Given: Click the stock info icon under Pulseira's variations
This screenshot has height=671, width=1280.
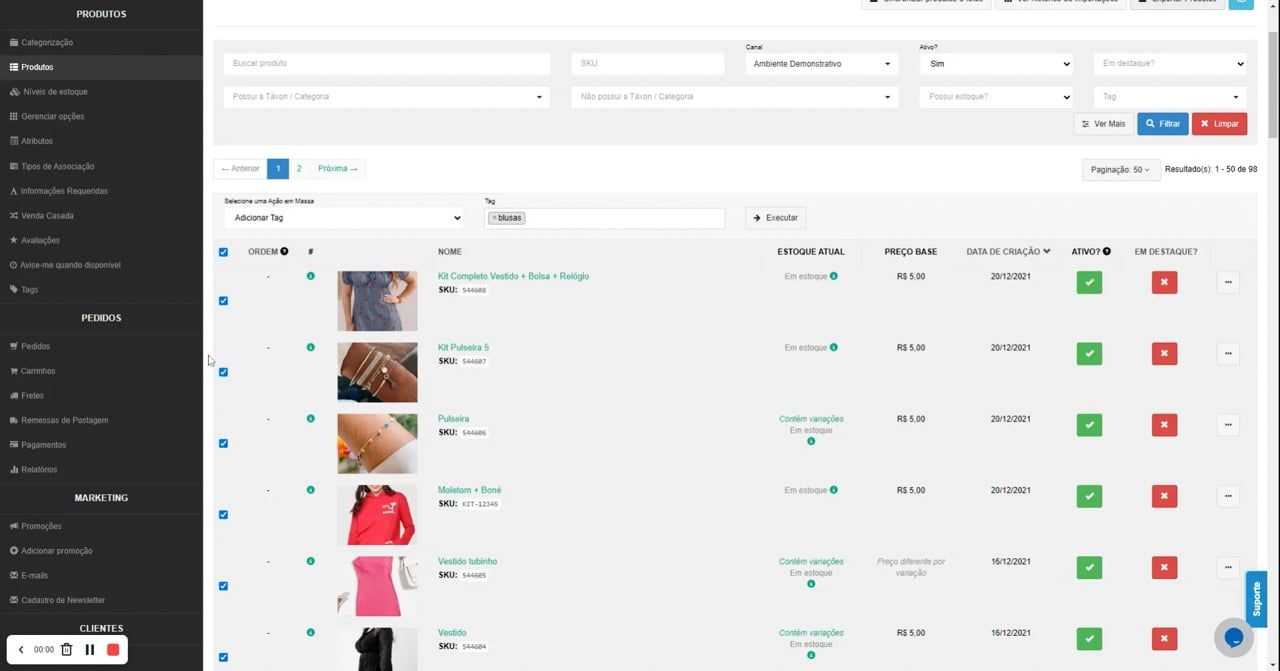Looking at the screenshot, I should (811, 441).
